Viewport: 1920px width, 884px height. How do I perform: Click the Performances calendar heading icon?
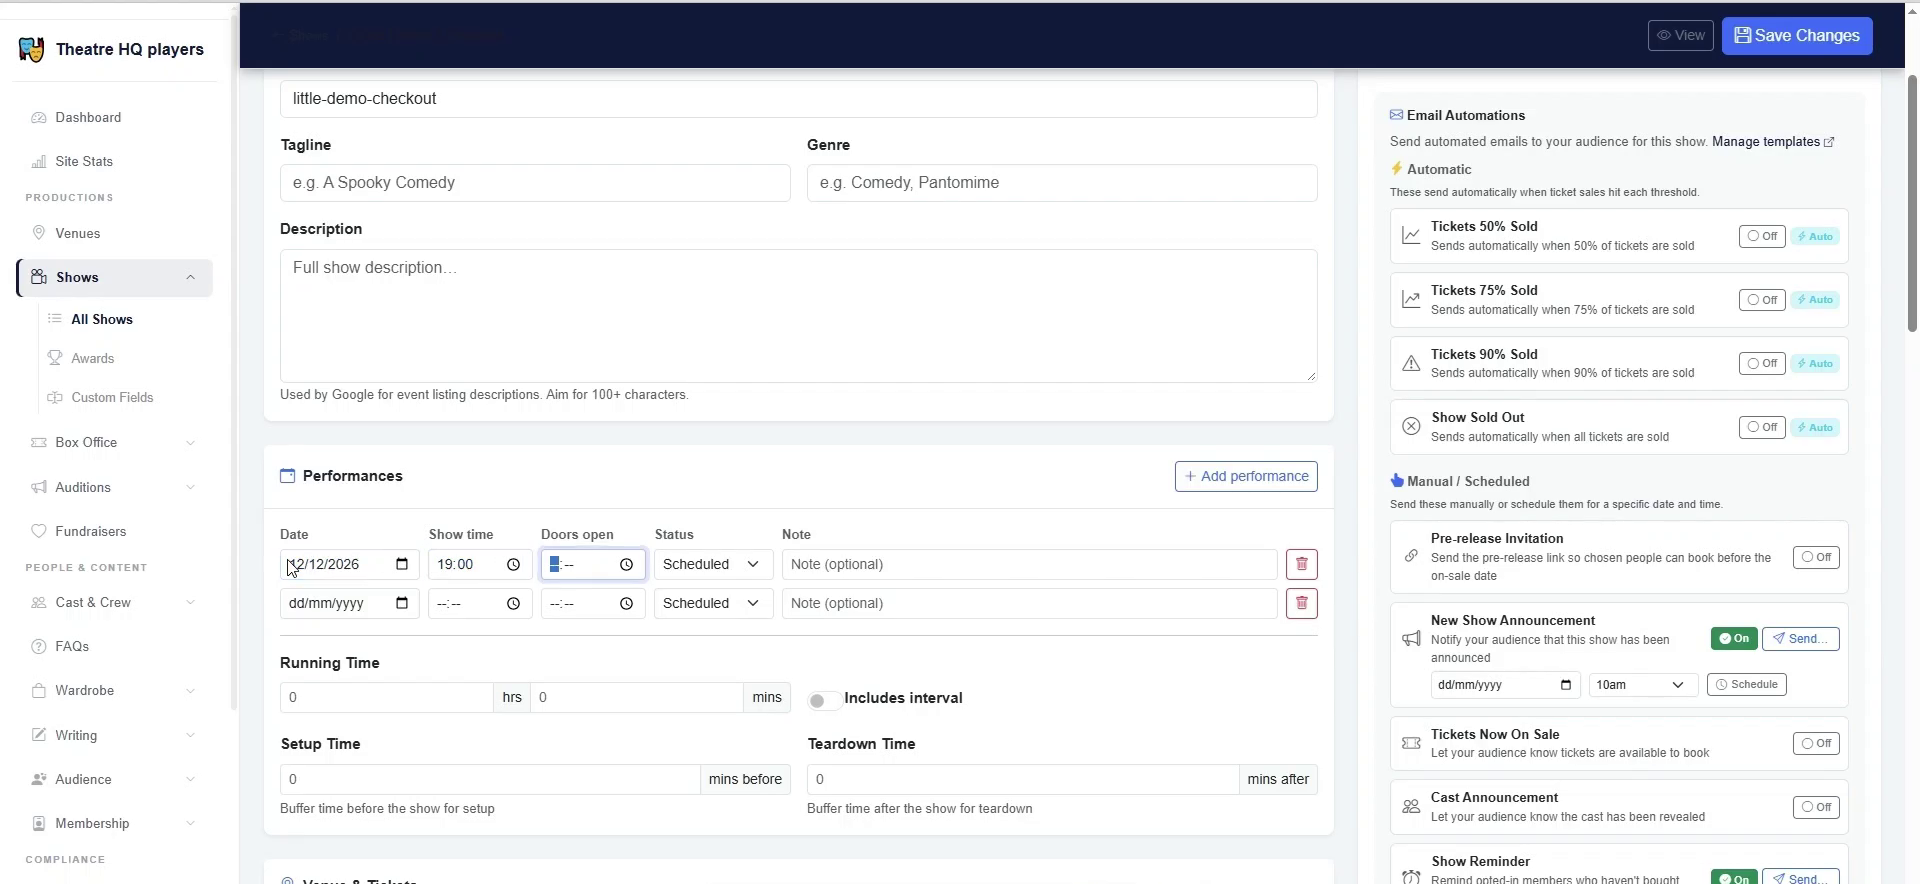coord(288,476)
